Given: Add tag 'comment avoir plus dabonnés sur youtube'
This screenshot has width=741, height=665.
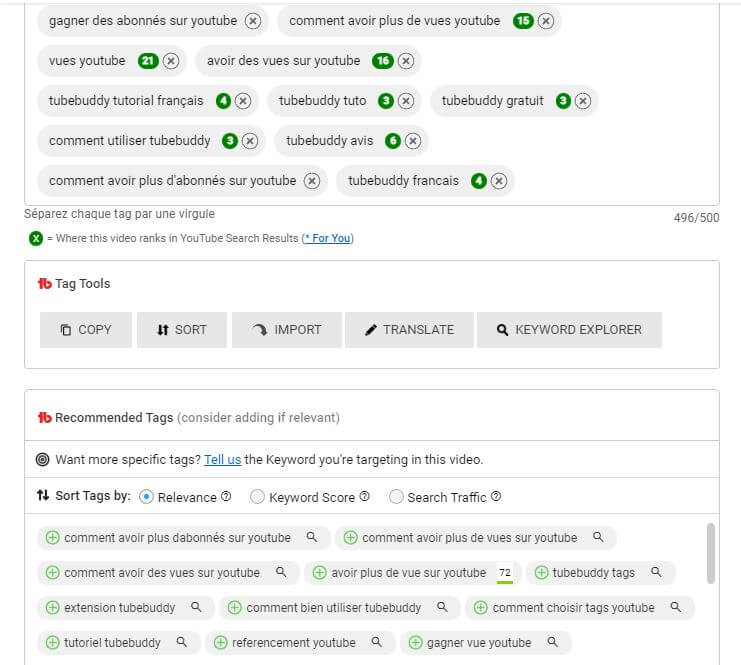Looking at the screenshot, I should pyautogui.click(x=52, y=538).
